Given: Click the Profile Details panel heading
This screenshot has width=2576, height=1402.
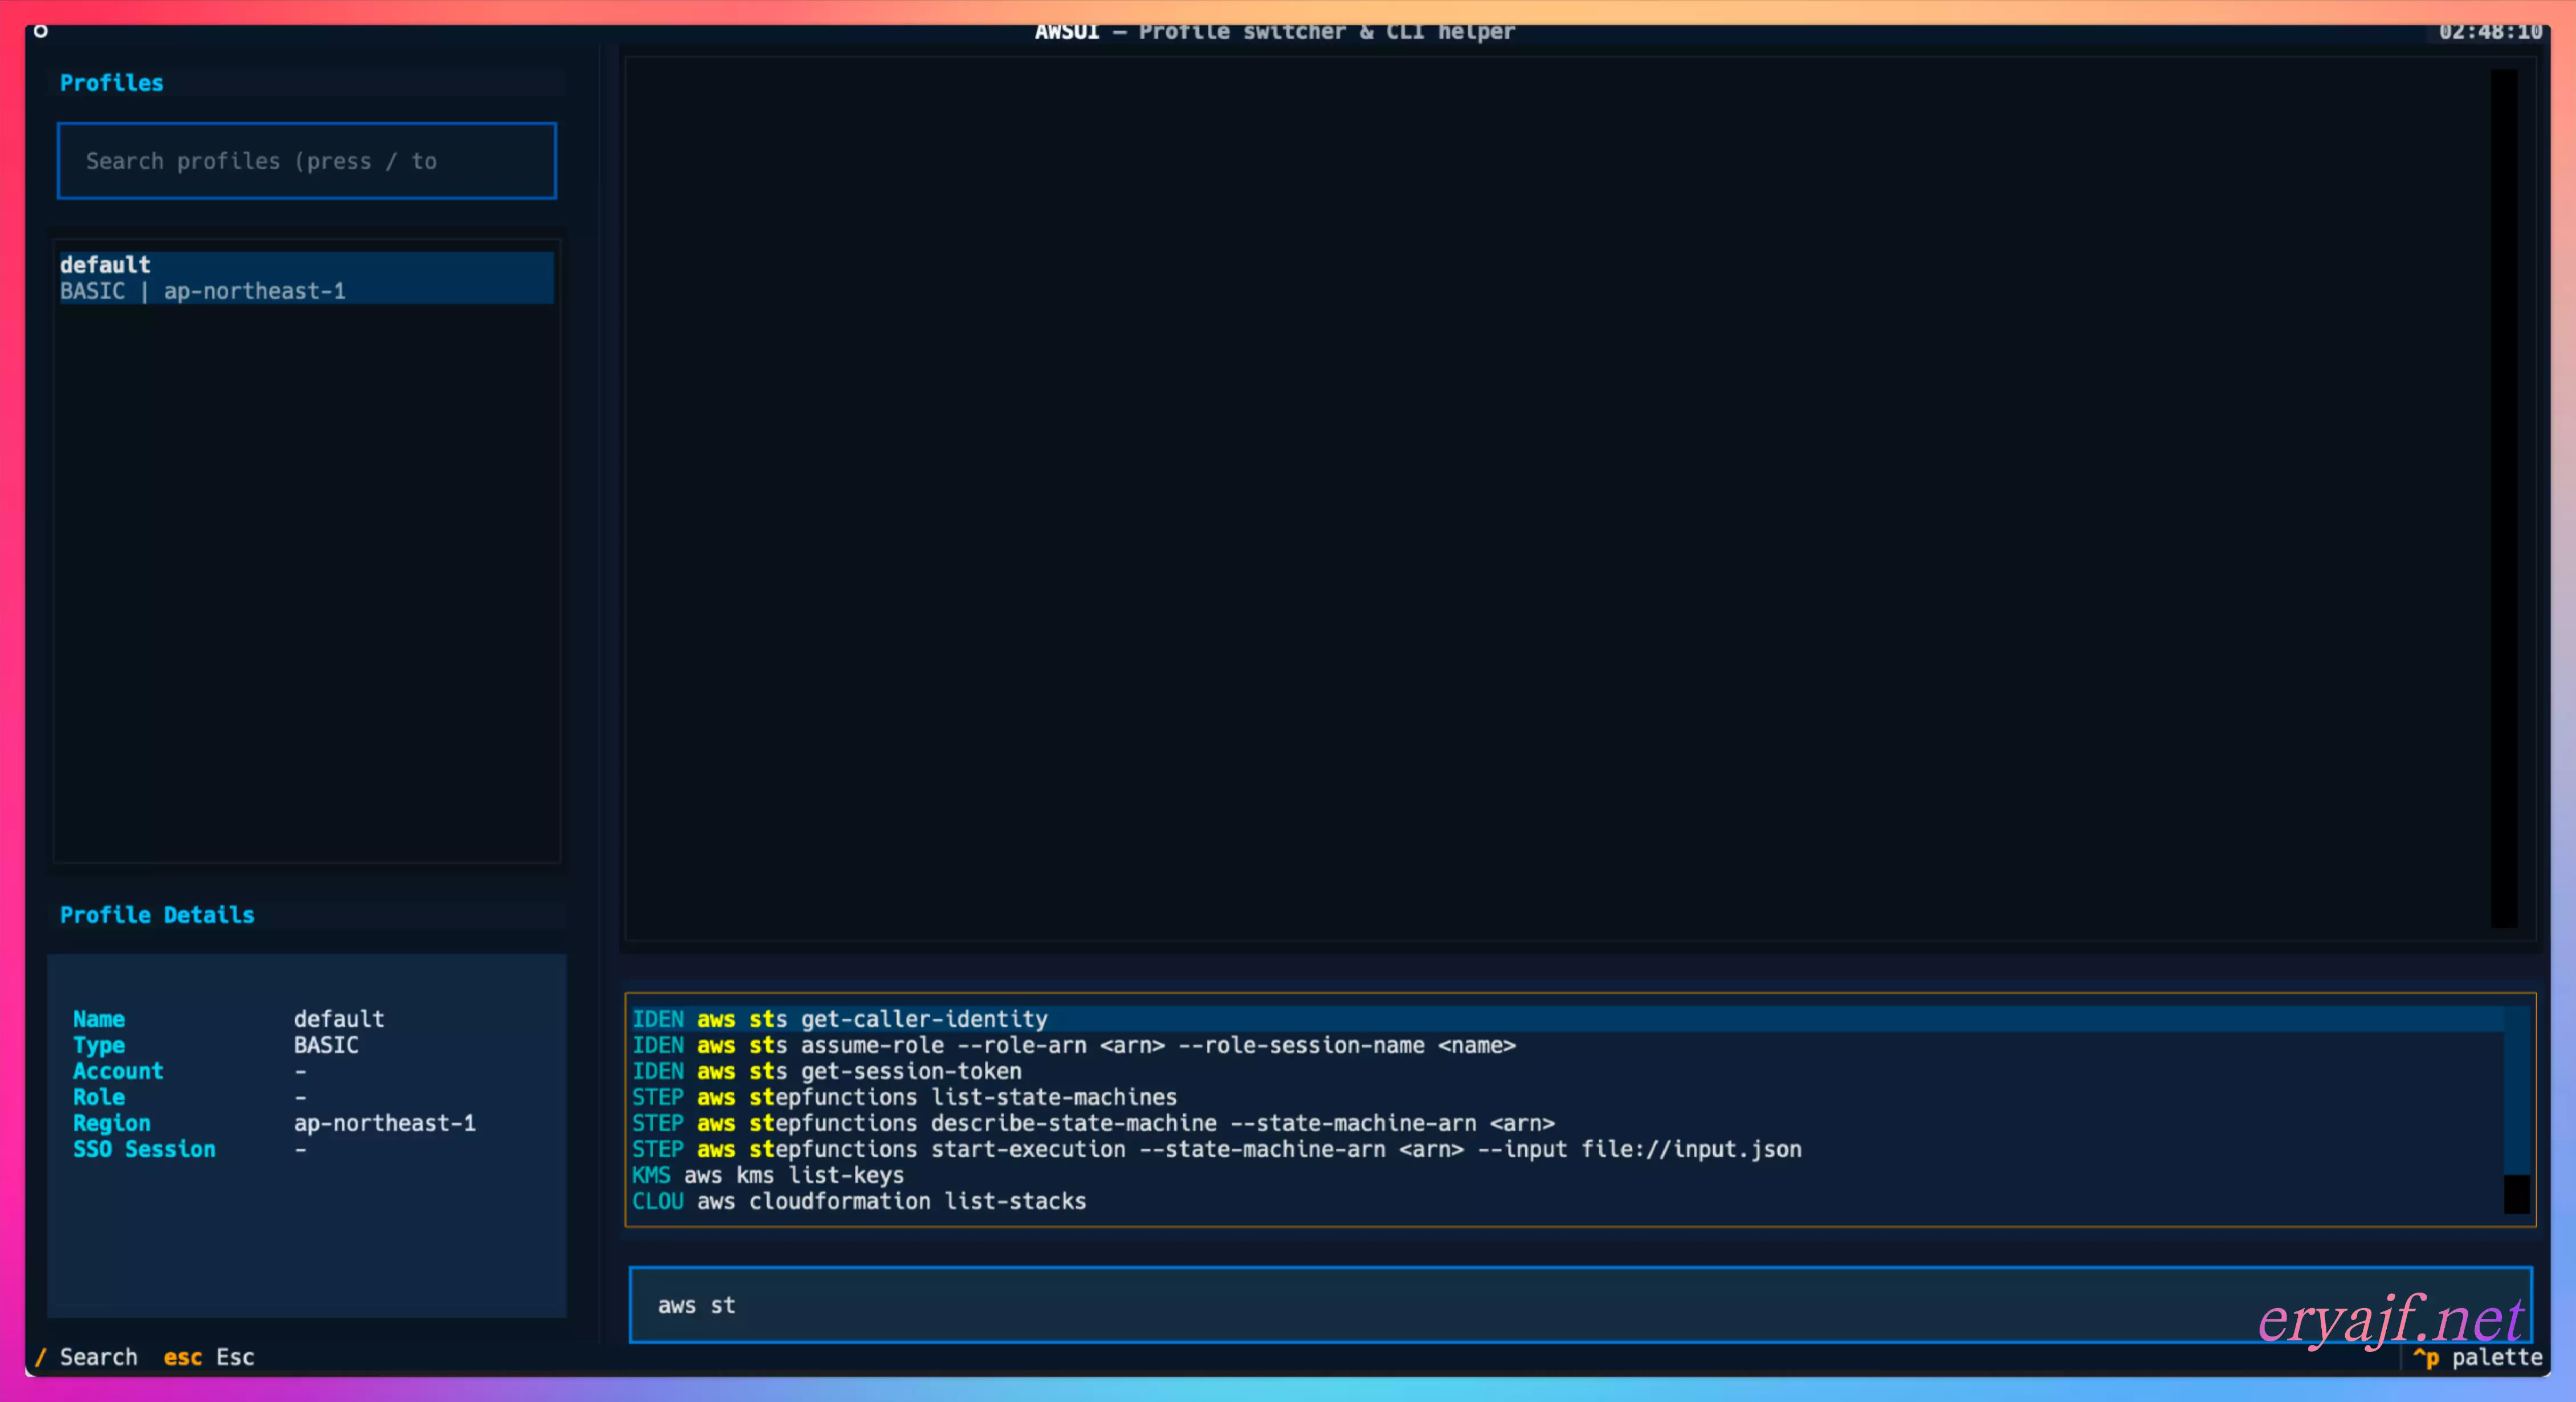Looking at the screenshot, I should point(157,915).
